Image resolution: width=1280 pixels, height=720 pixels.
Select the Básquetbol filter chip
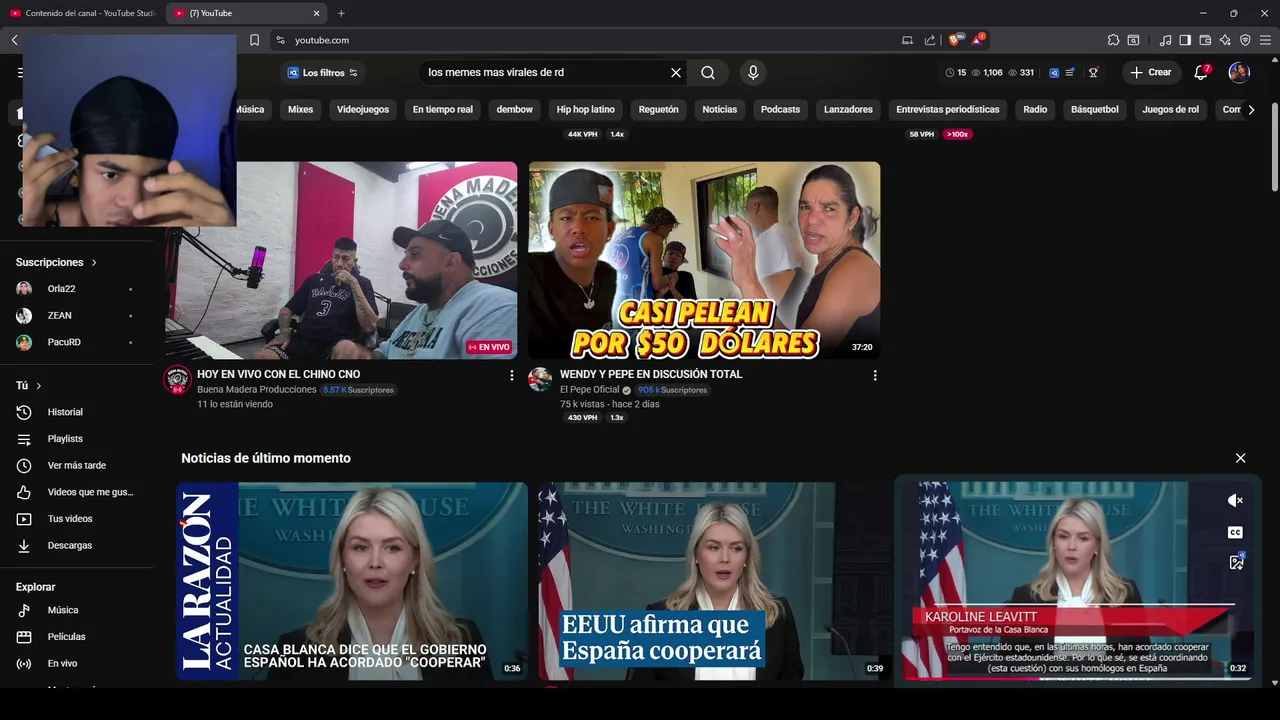(1095, 110)
